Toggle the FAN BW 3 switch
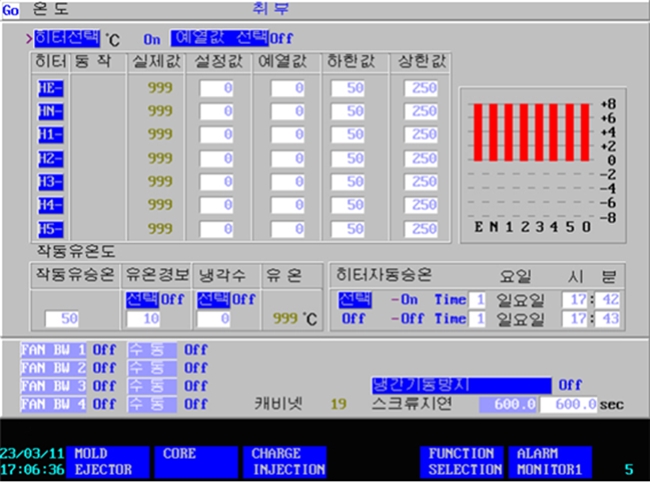This screenshot has width=650, height=486. click(x=55, y=386)
